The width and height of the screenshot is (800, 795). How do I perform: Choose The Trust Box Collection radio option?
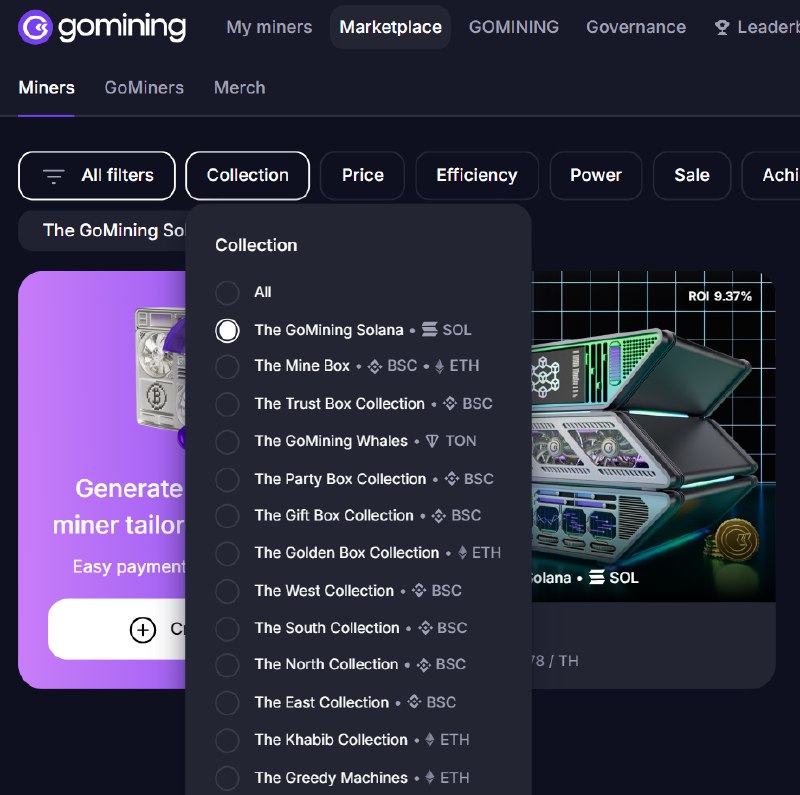pyautogui.click(x=227, y=404)
